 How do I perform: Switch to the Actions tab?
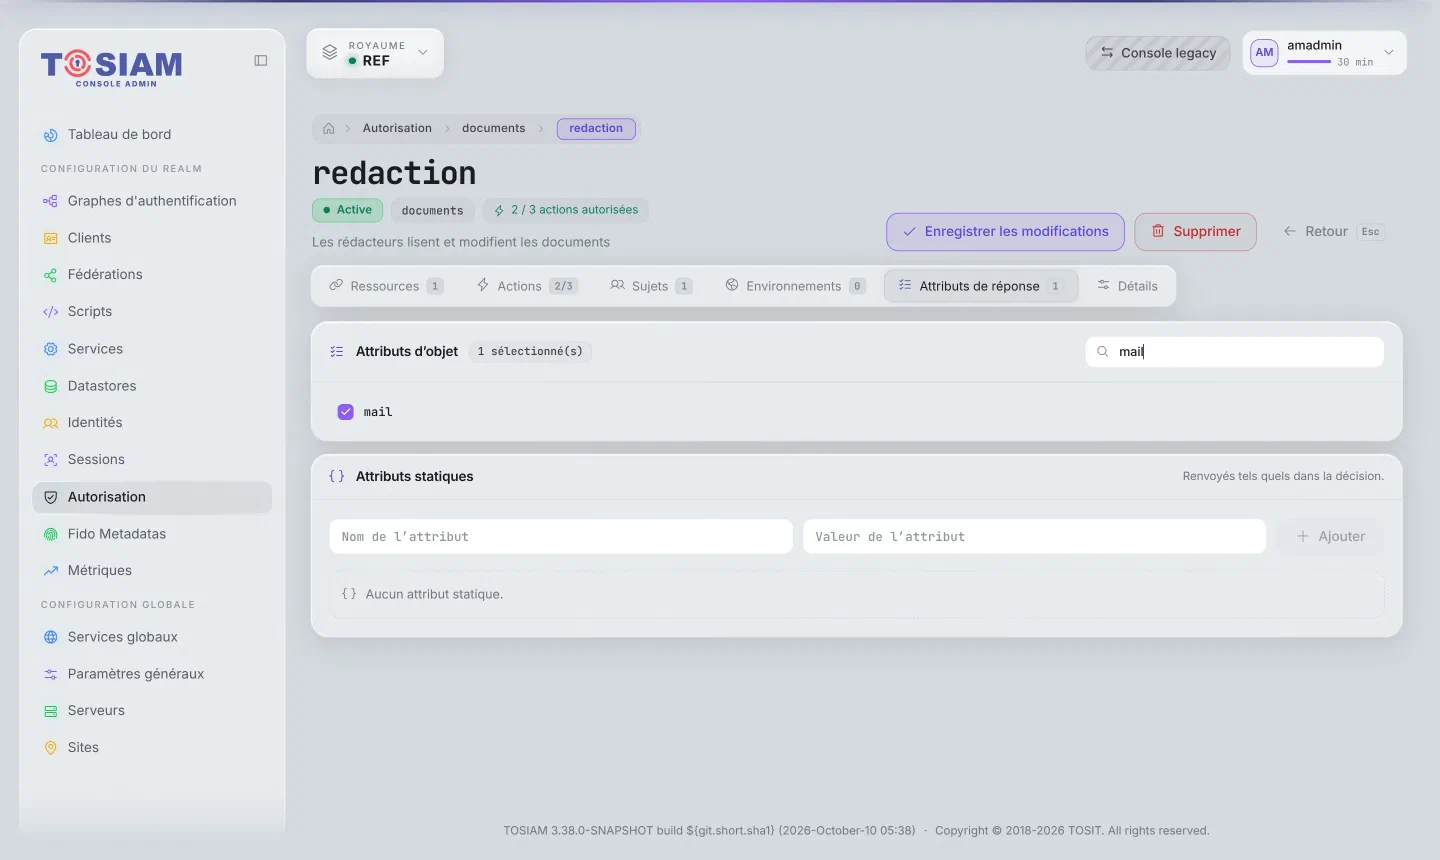[x=526, y=286]
